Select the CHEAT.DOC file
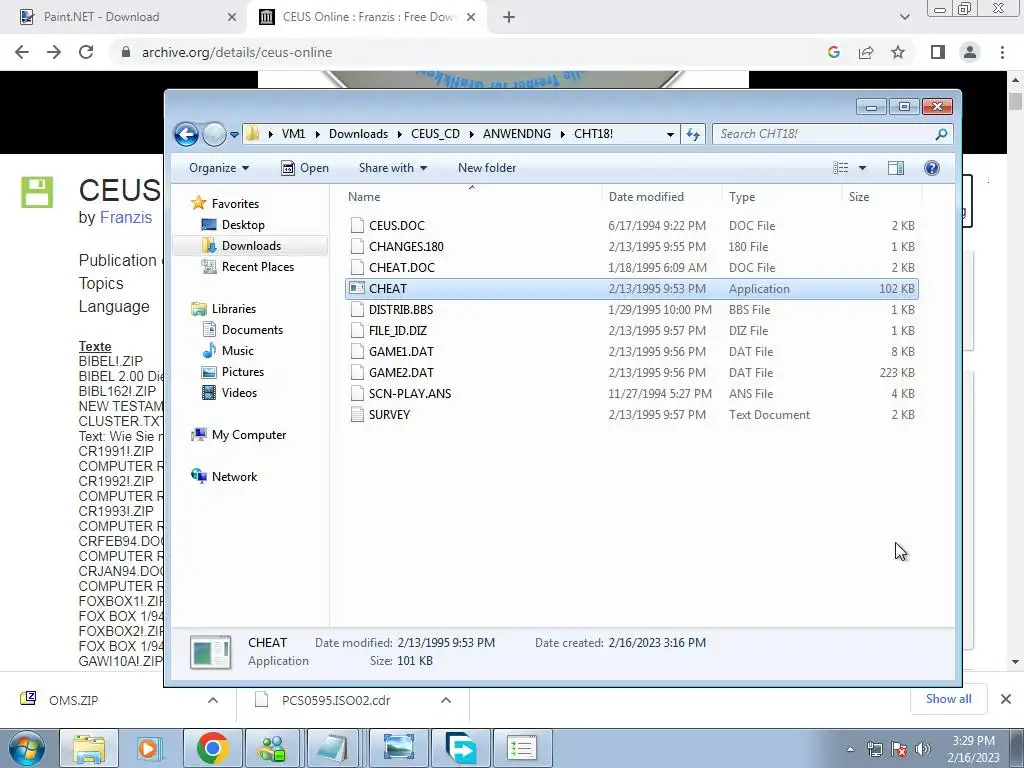The height and width of the screenshot is (768, 1024). [402, 267]
